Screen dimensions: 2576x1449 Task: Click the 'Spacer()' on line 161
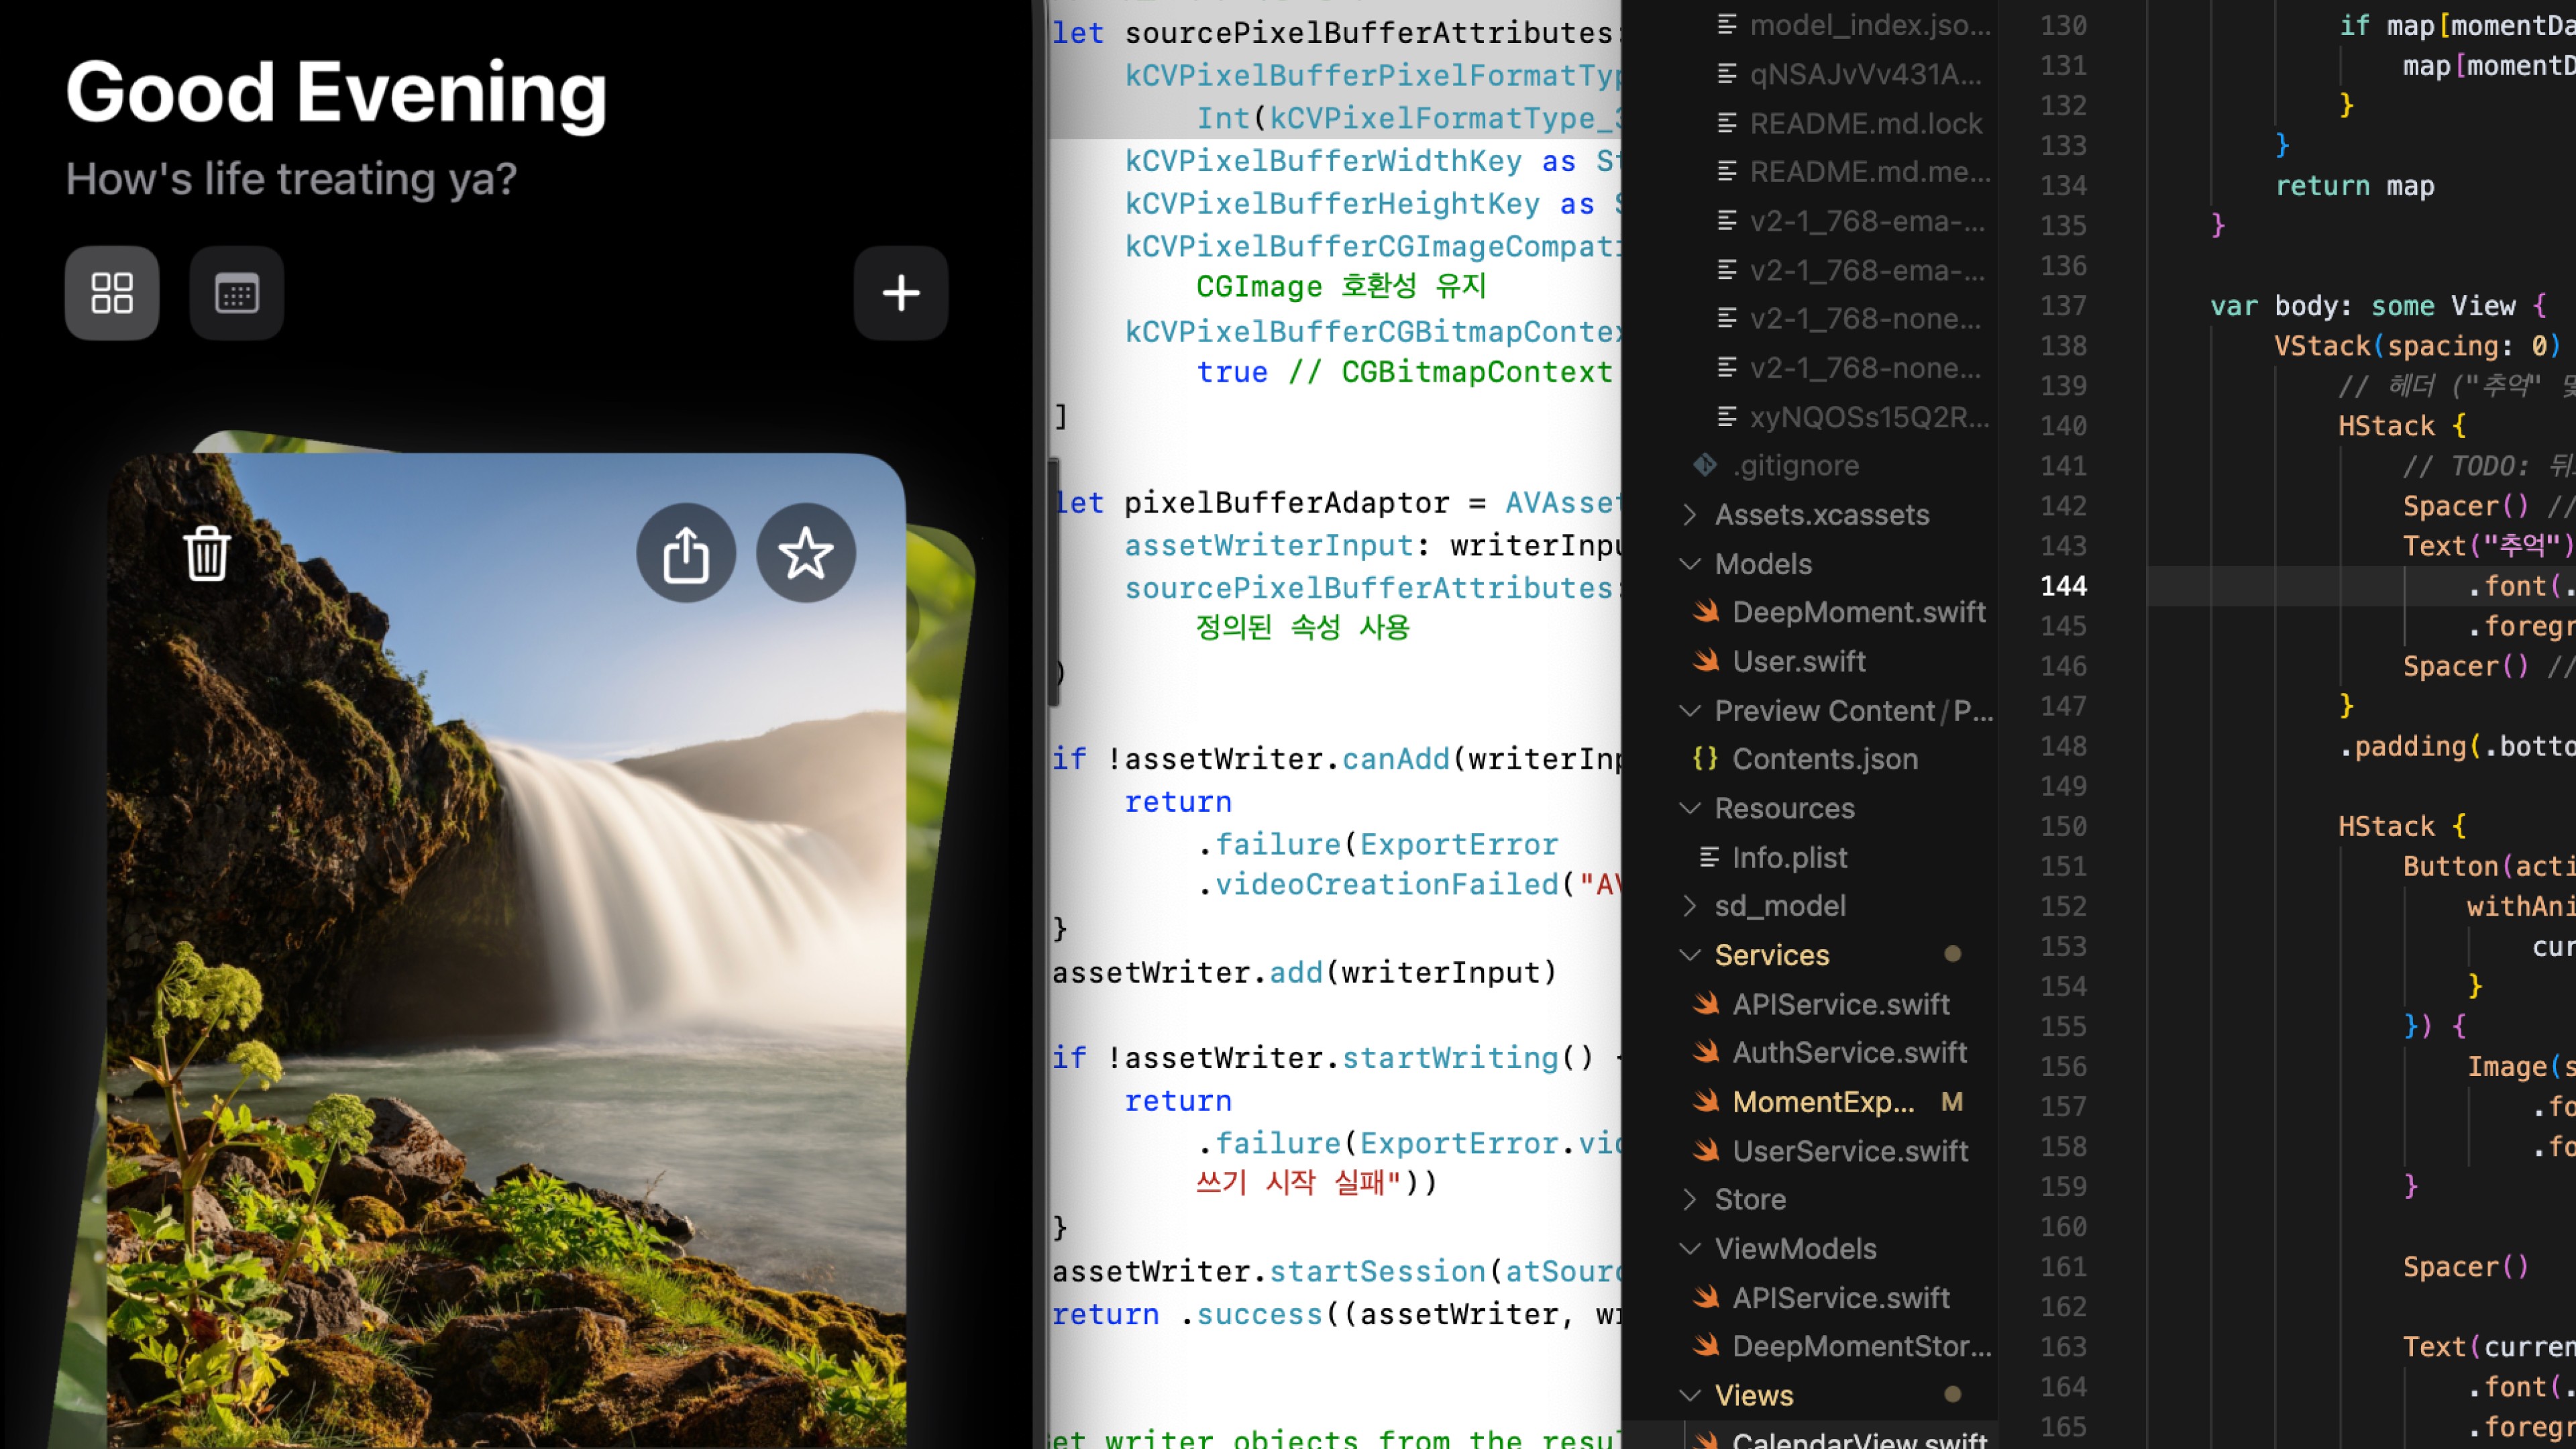[2466, 1267]
